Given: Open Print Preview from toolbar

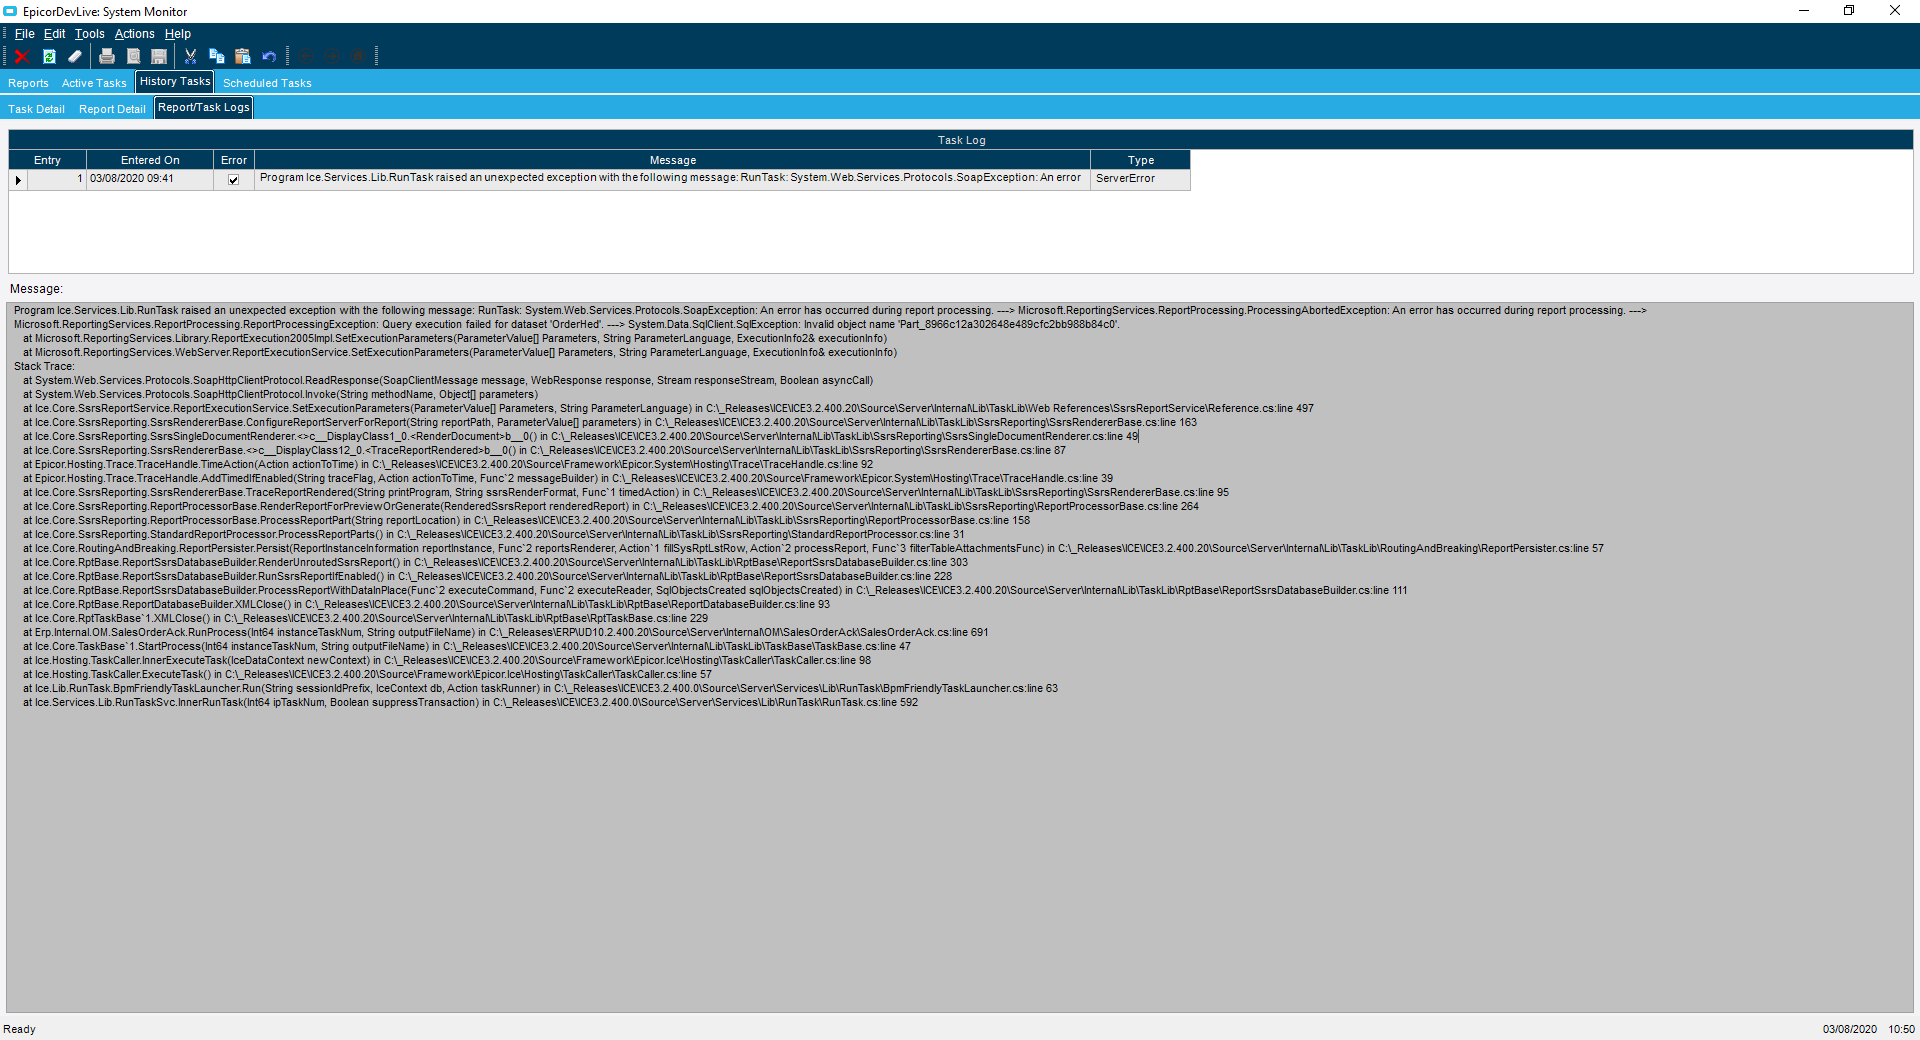Looking at the screenshot, I should (133, 56).
